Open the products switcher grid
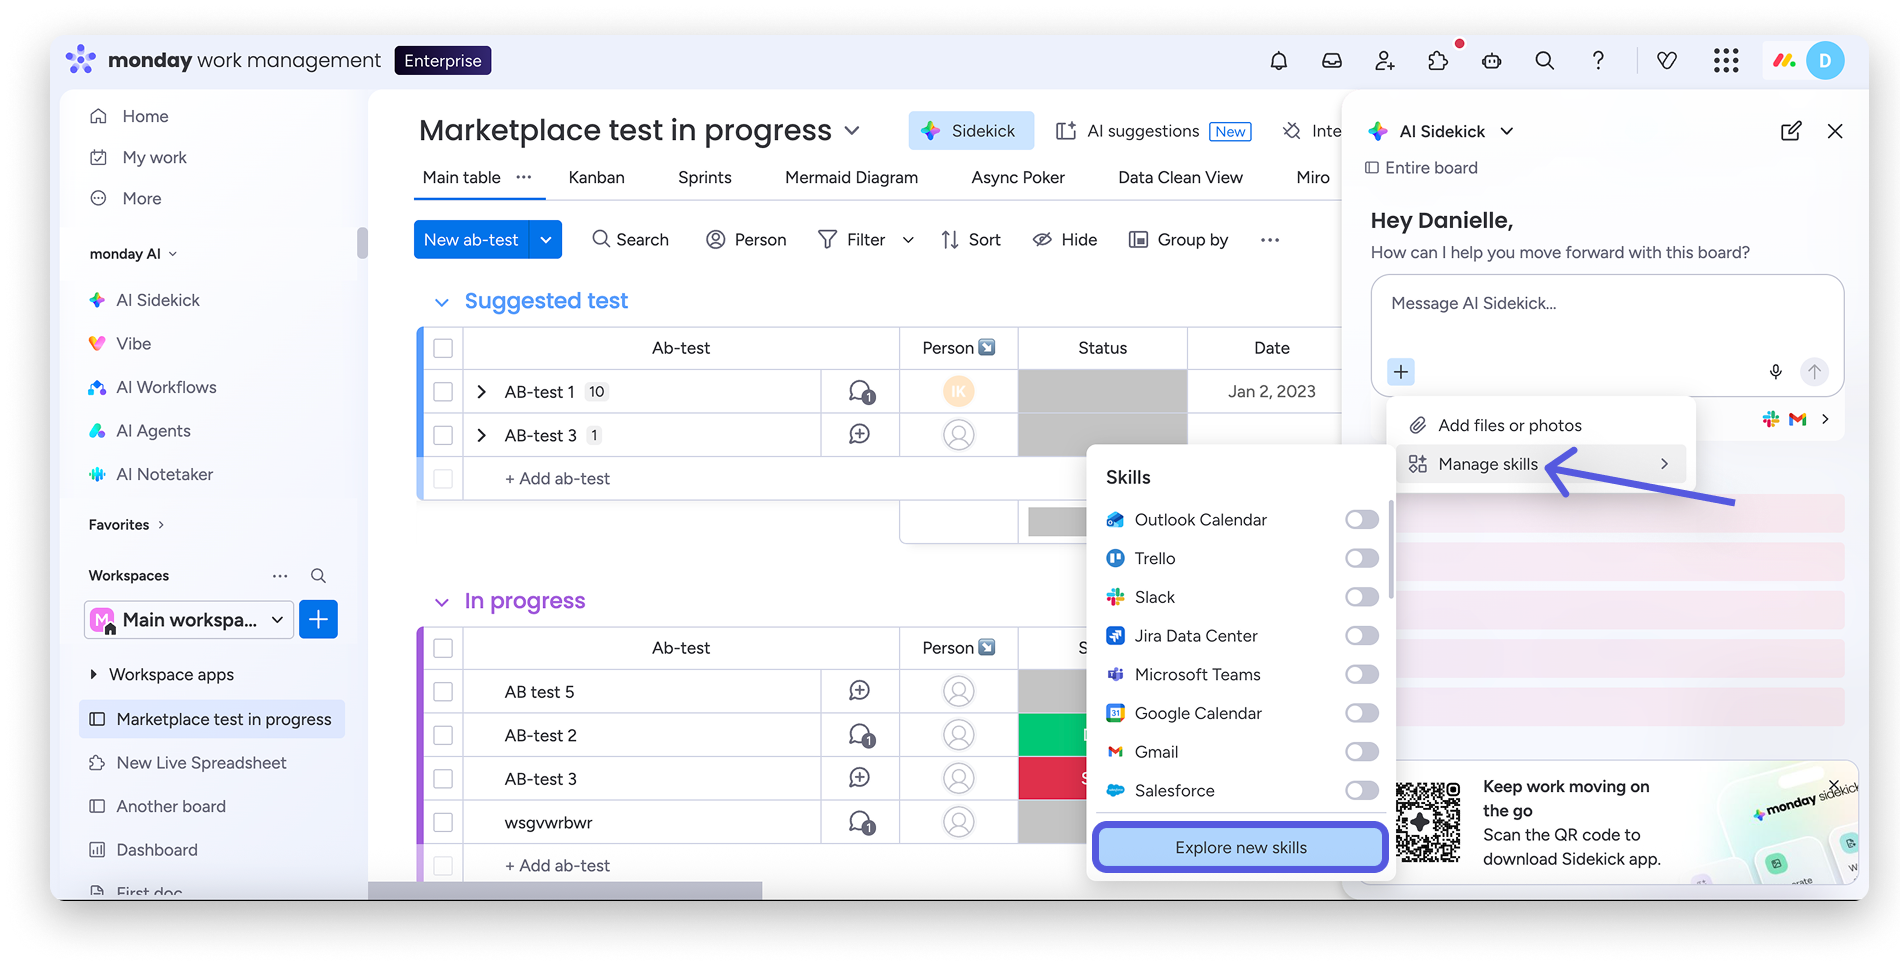 pos(1726,61)
